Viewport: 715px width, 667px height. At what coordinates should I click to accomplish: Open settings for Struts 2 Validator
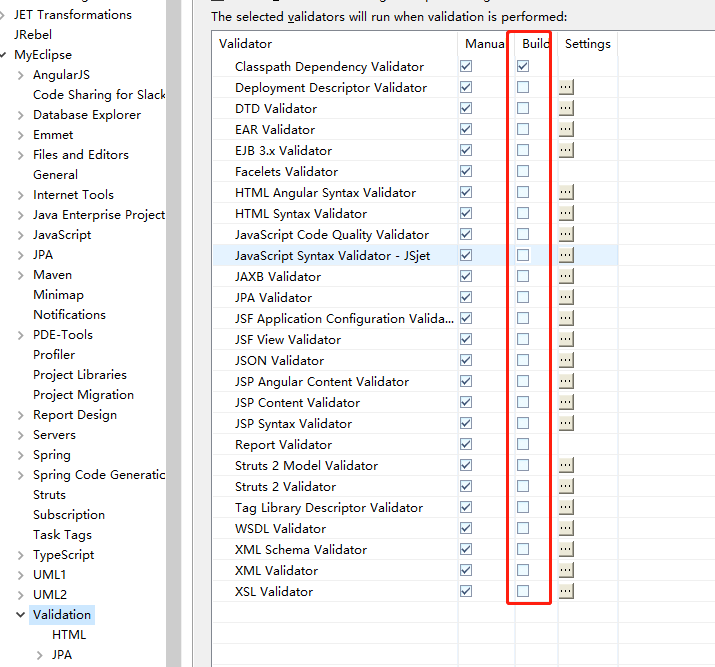click(x=566, y=486)
